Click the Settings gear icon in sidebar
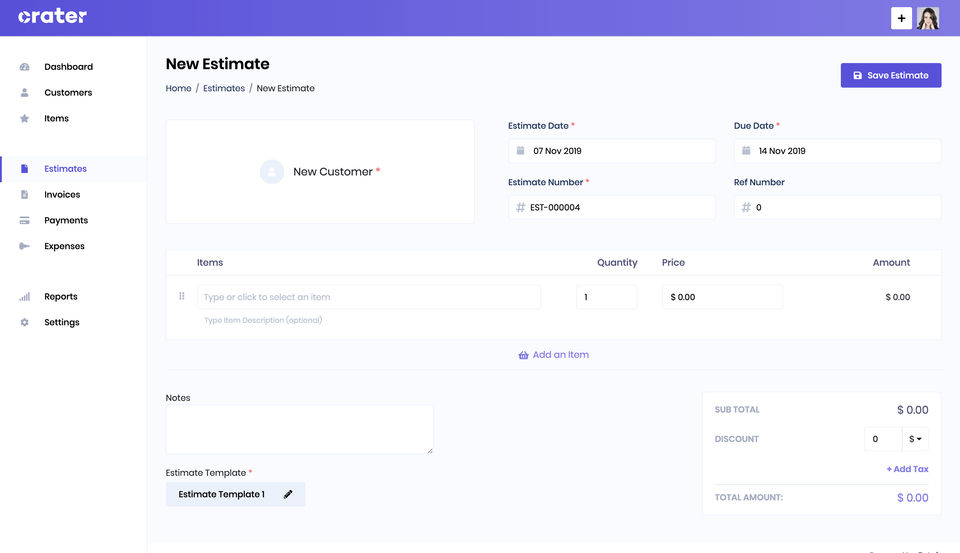Screen dimensions: 960x553 [x=24, y=322]
